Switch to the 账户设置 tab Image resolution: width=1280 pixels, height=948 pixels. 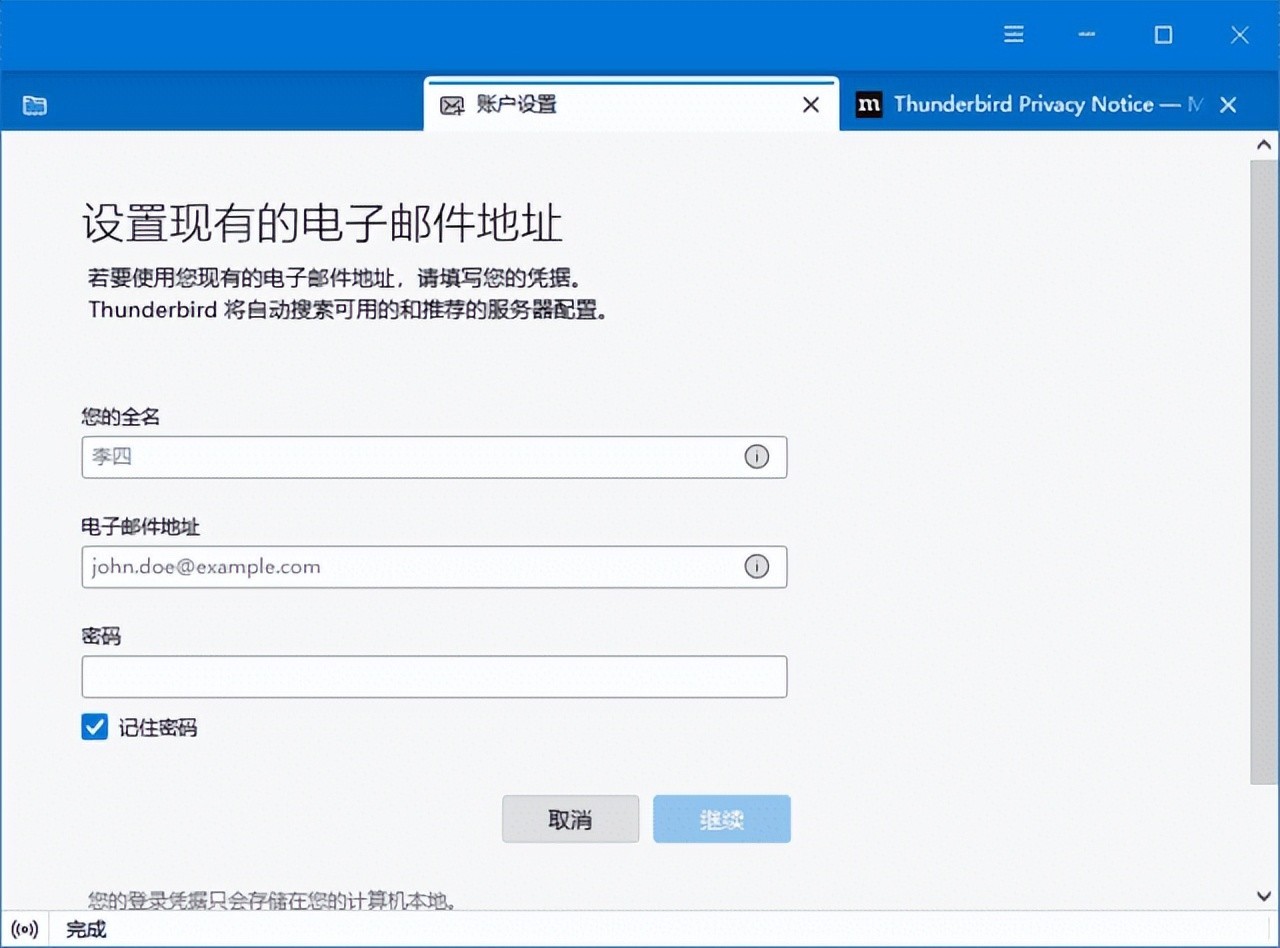click(x=600, y=105)
